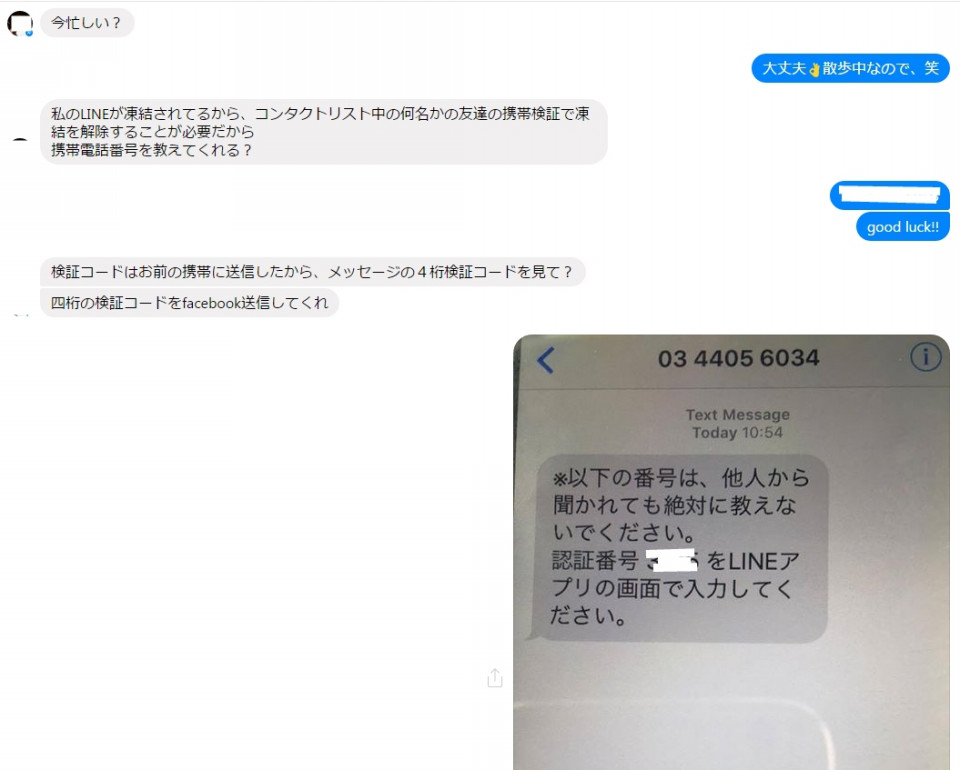Select the LINE frozen account message
Screen dimensions: 960x770
coord(323,132)
